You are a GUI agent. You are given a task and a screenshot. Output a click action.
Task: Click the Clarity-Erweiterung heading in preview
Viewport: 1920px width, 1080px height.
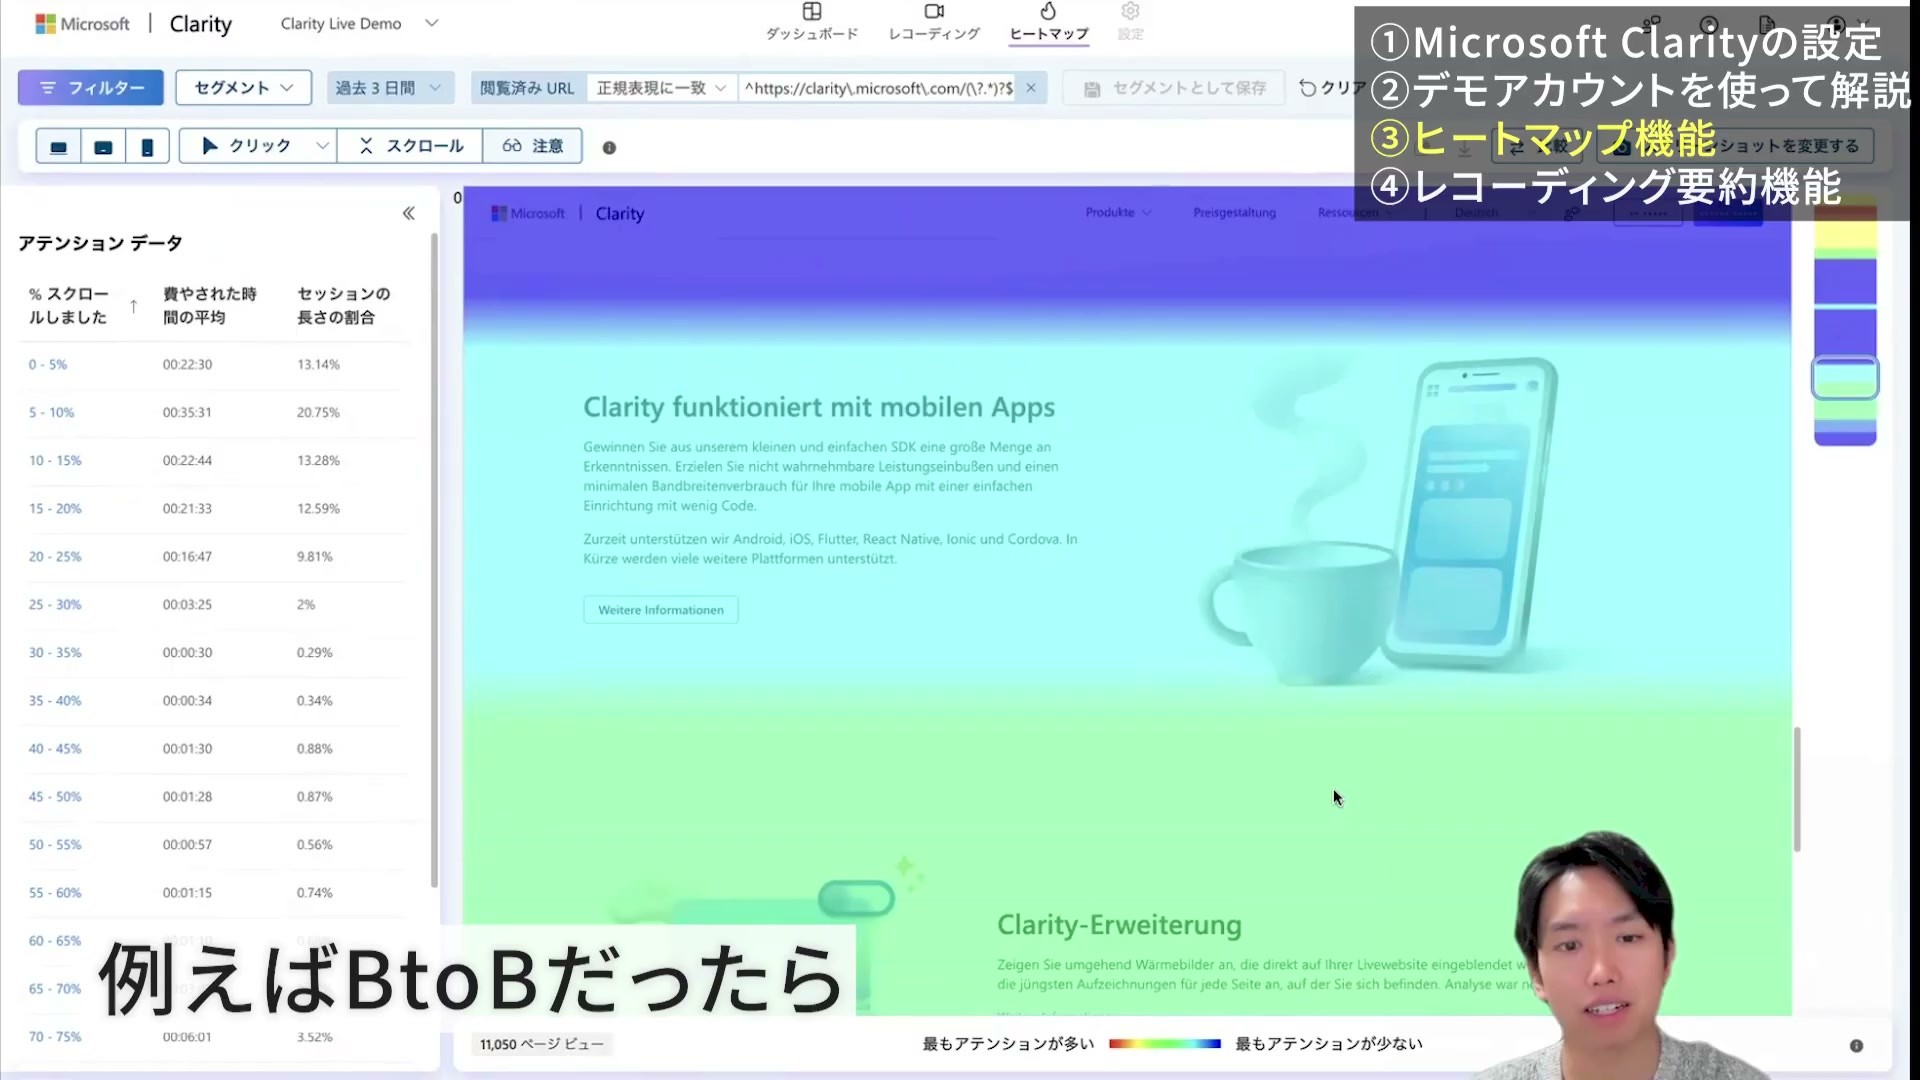point(1119,925)
